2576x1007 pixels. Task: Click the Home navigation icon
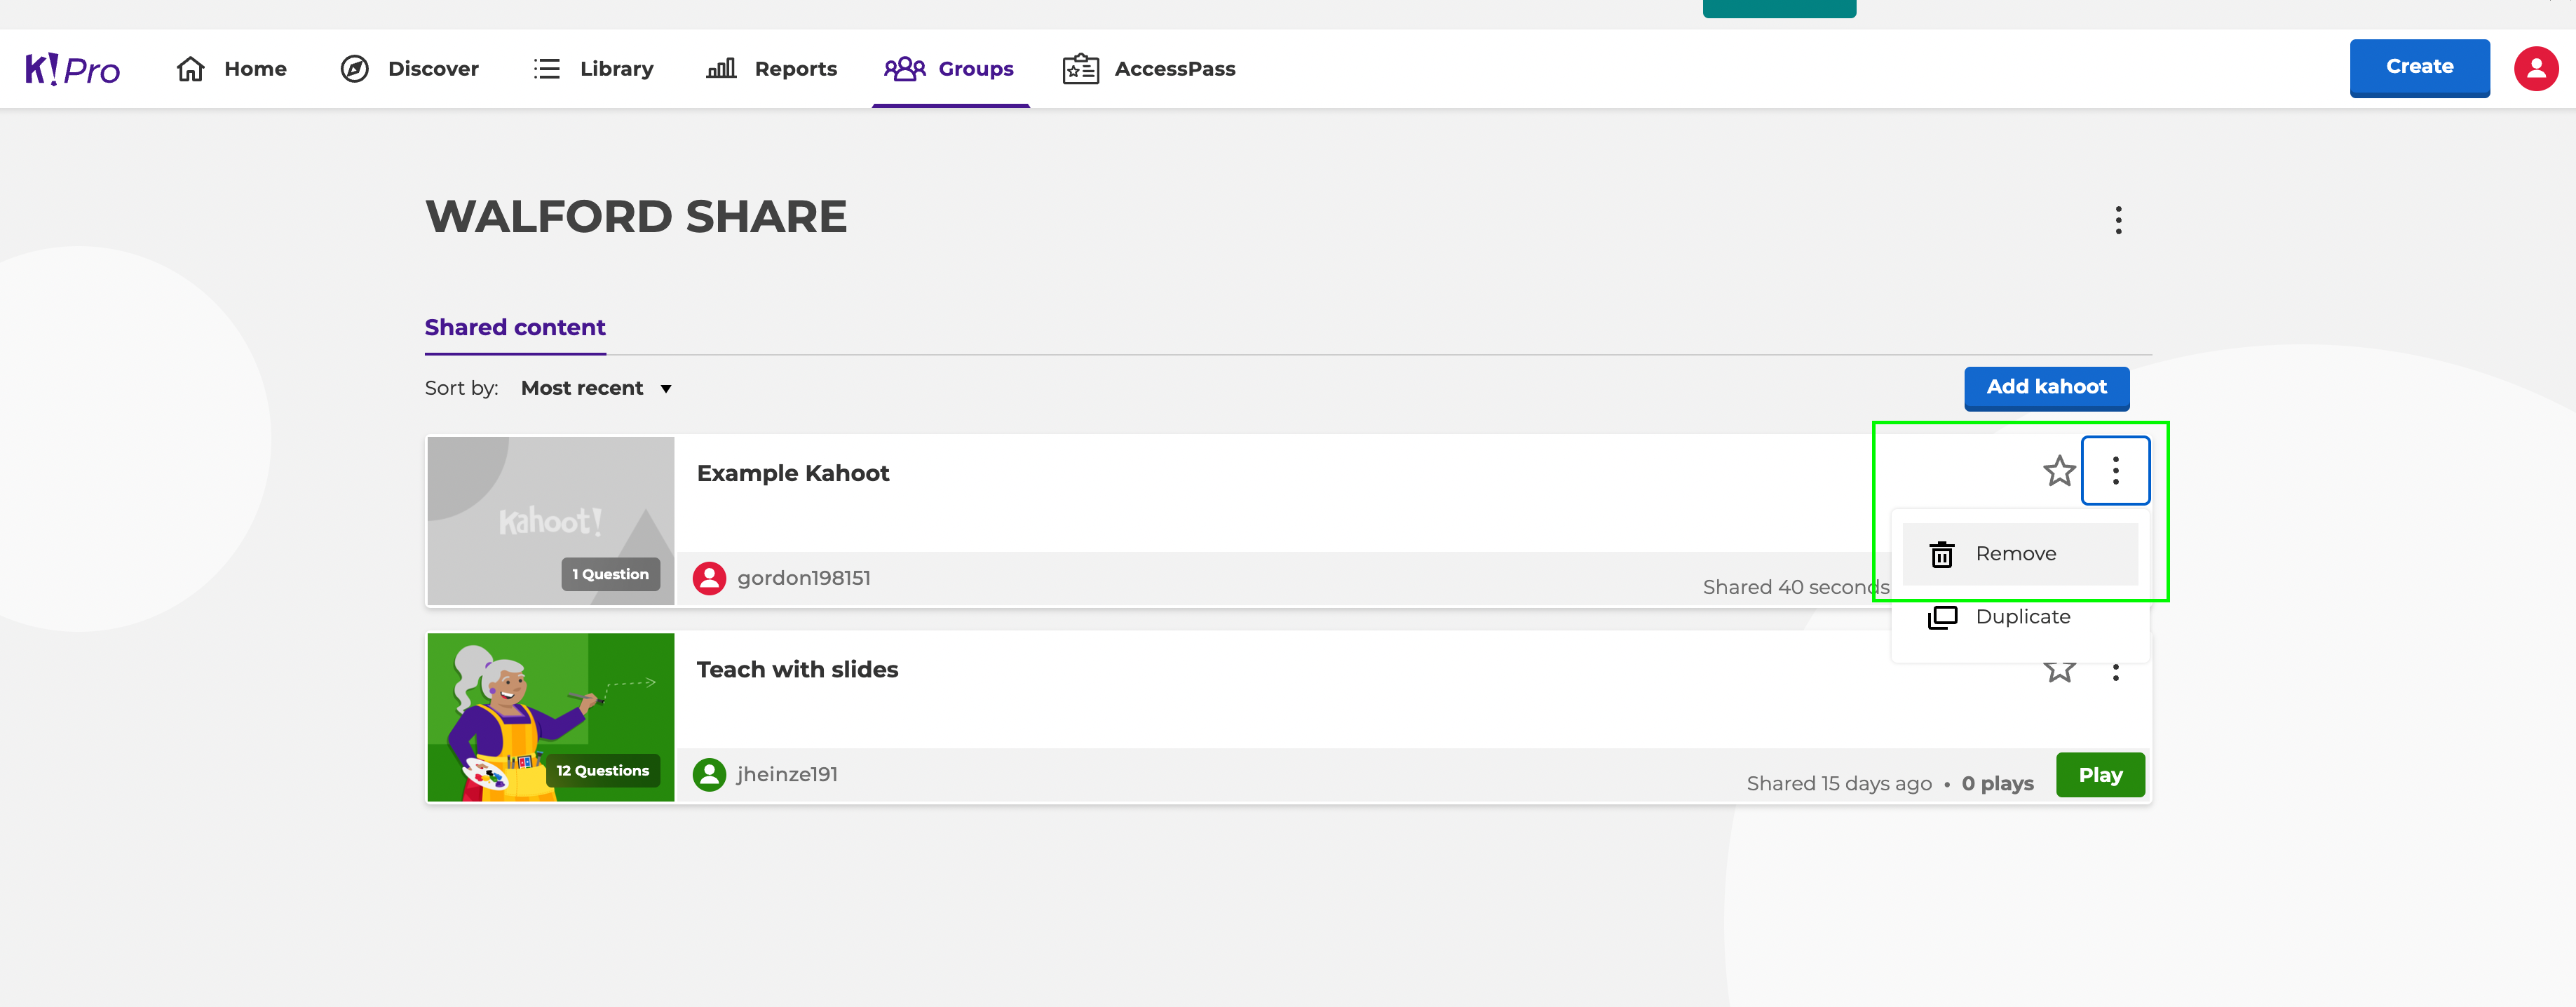(192, 68)
